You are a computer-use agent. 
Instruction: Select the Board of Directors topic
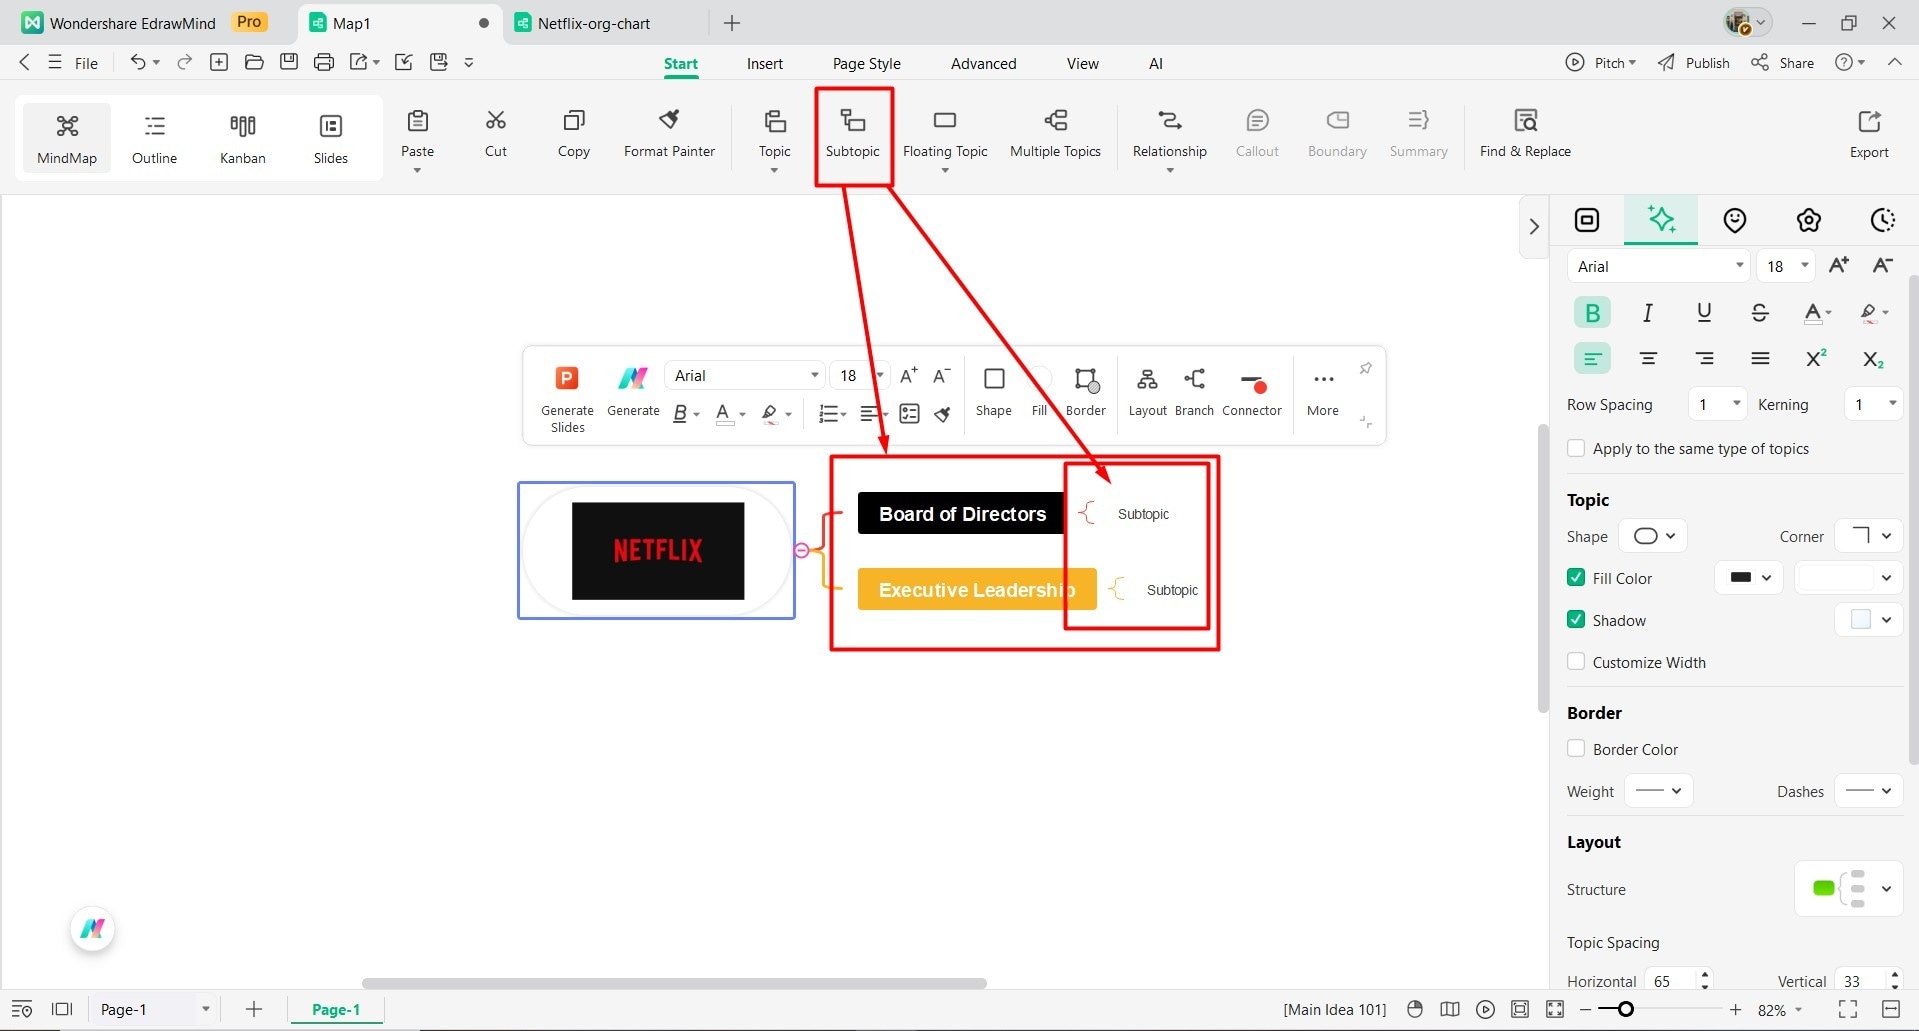click(961, 513)
